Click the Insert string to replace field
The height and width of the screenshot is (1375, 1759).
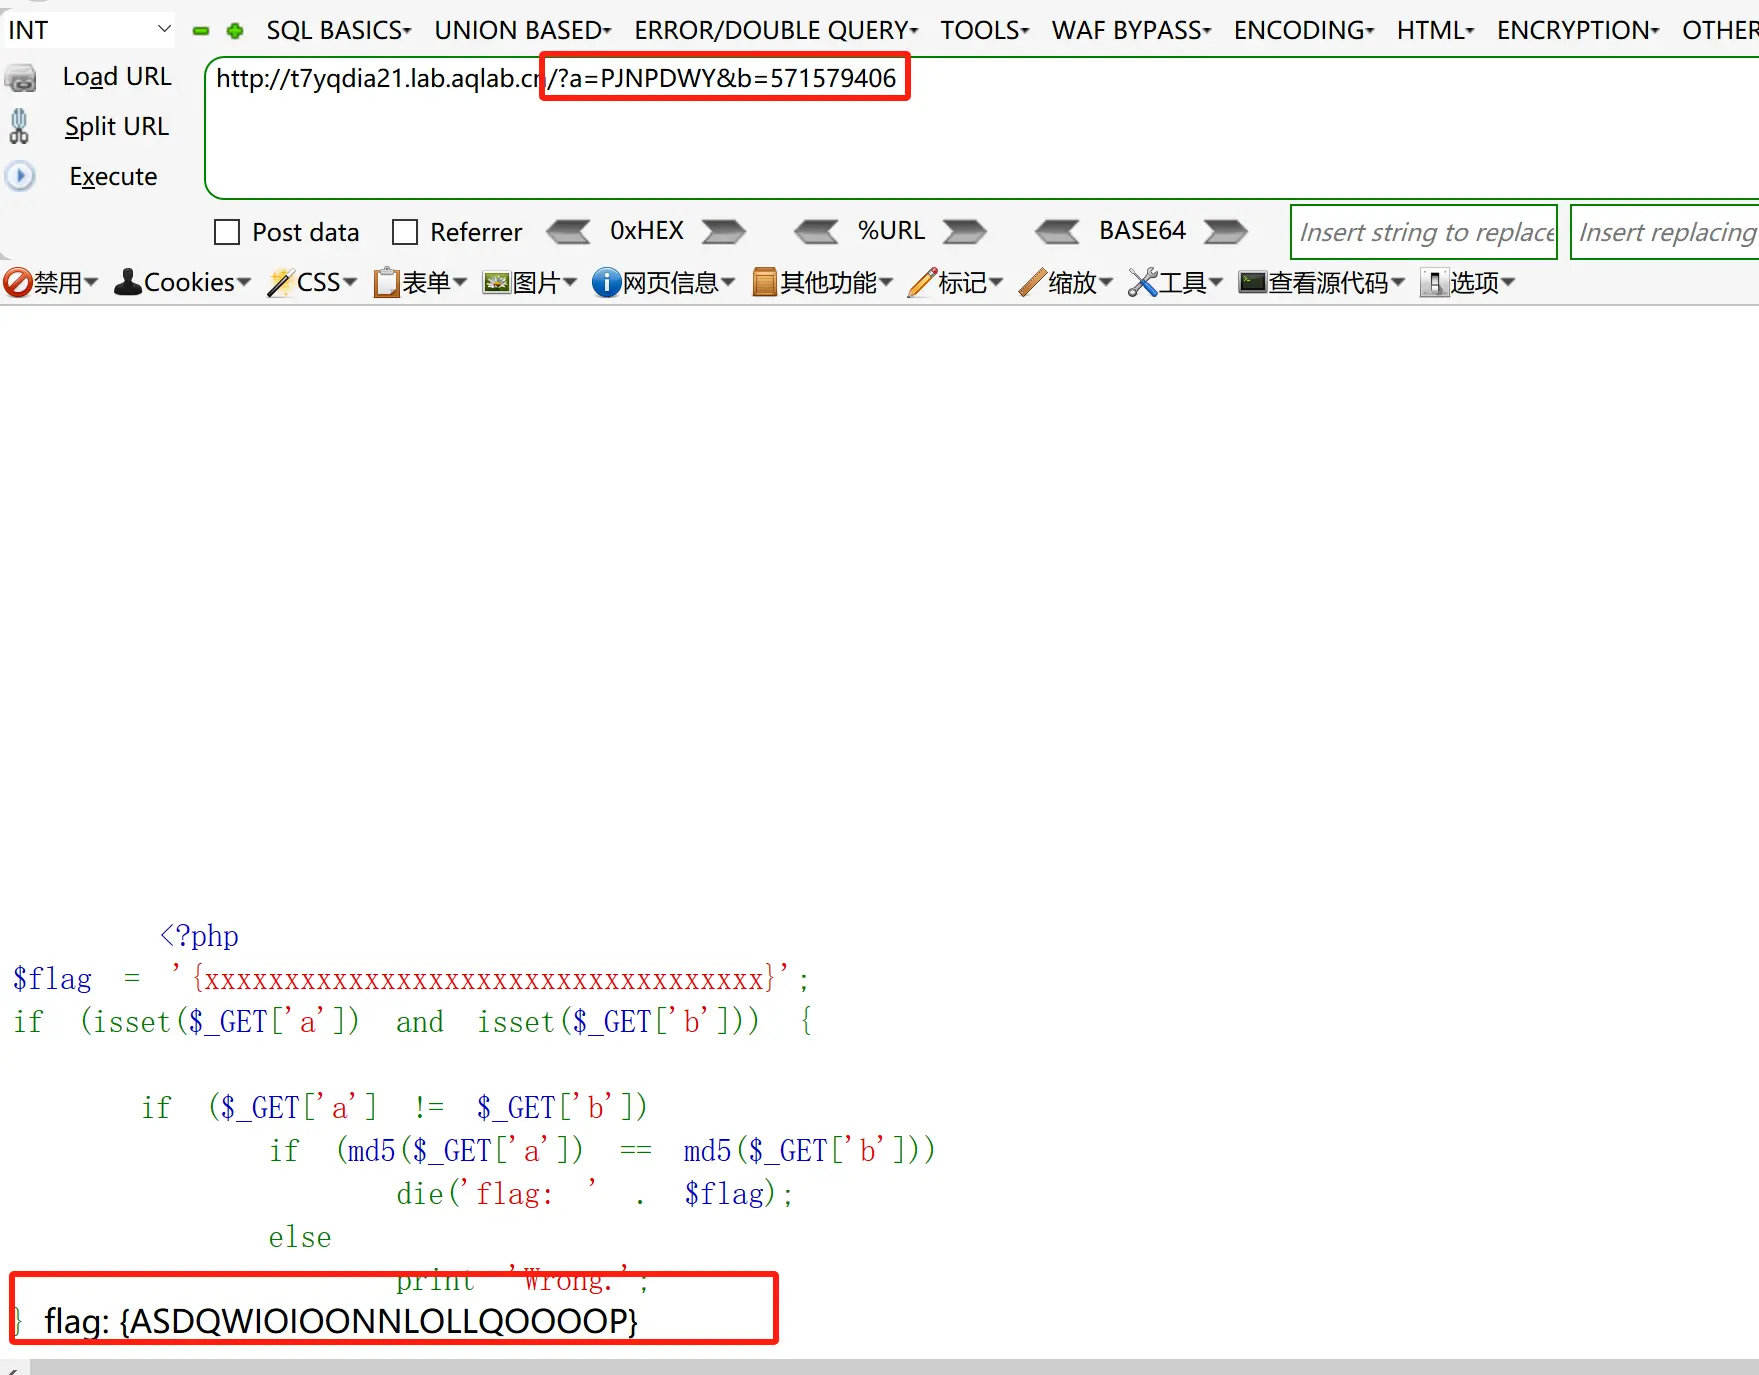pos(1424,232)
